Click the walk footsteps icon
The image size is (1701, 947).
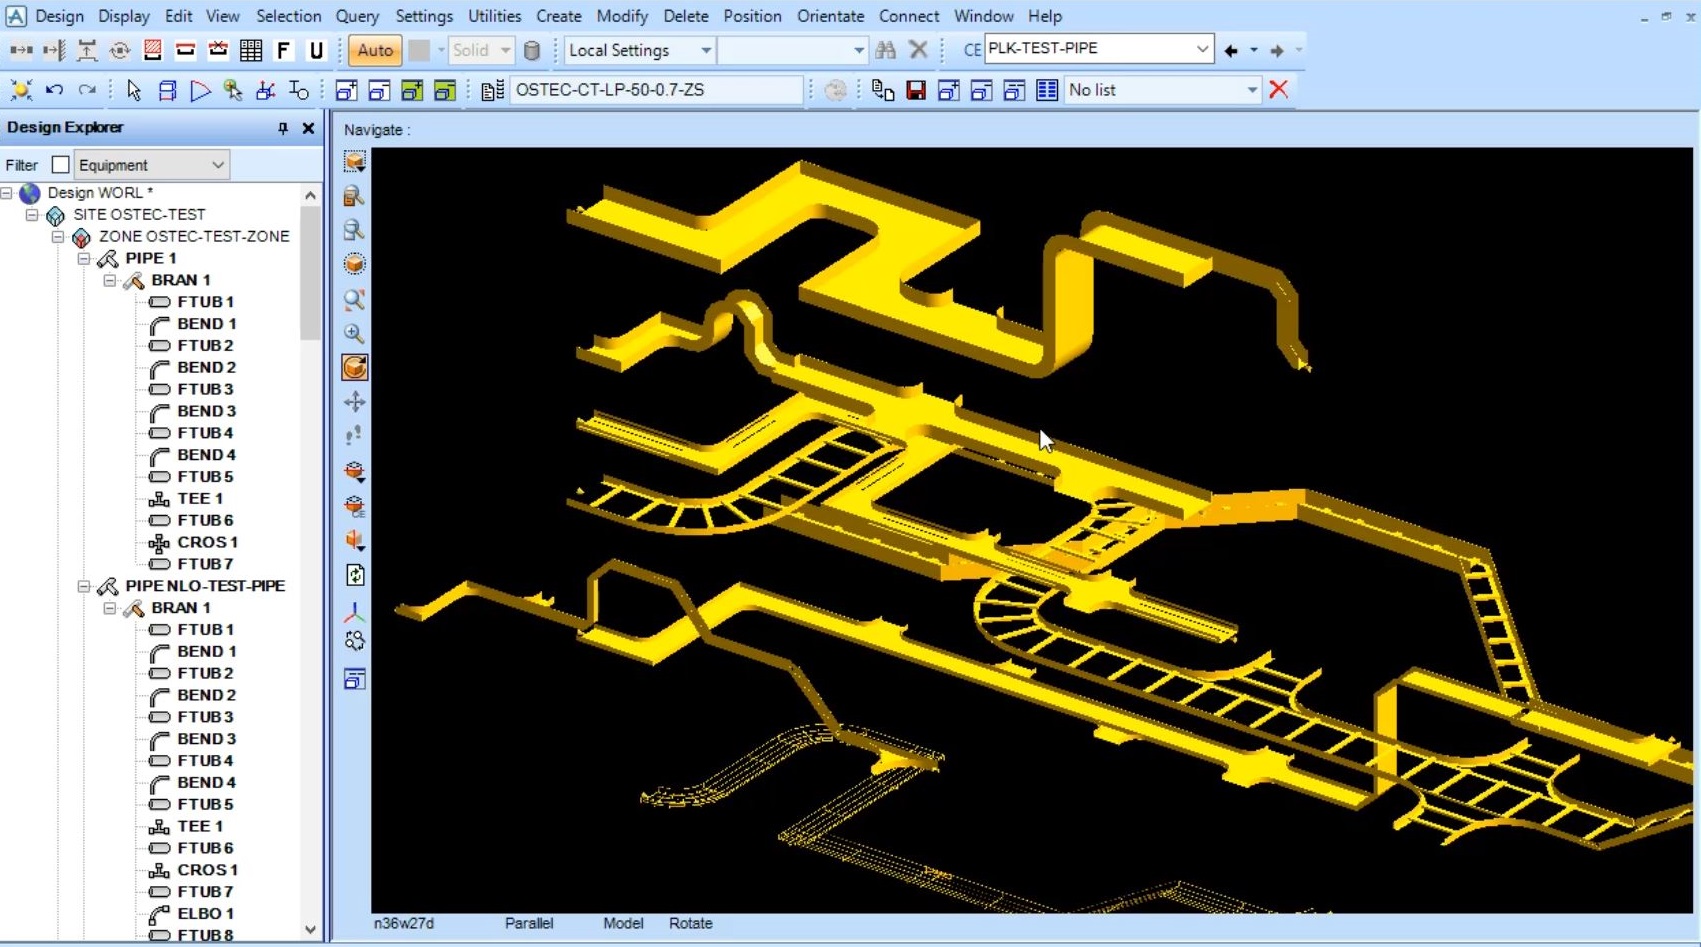pyautogui.click(x=354, y=436)
